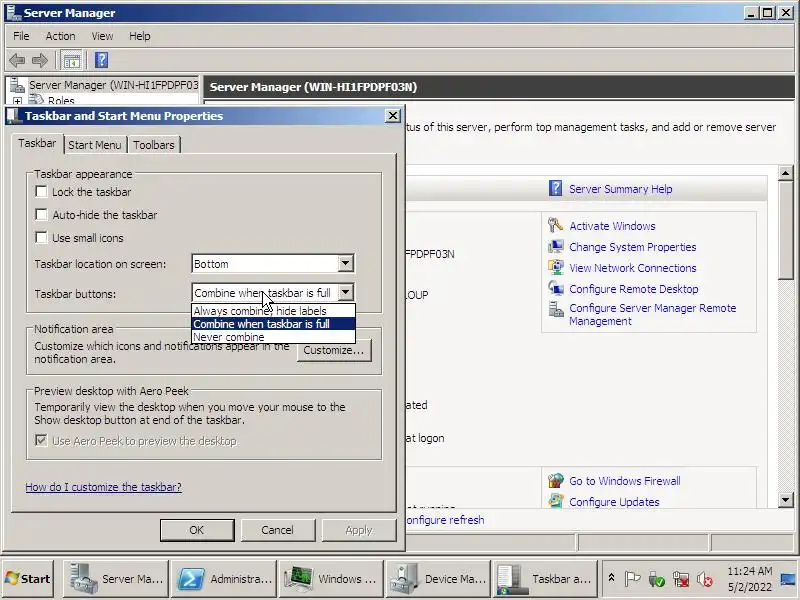The image size is (800, 600).
Task: Click the Device Manager taskbar icon
Action: 406,579
